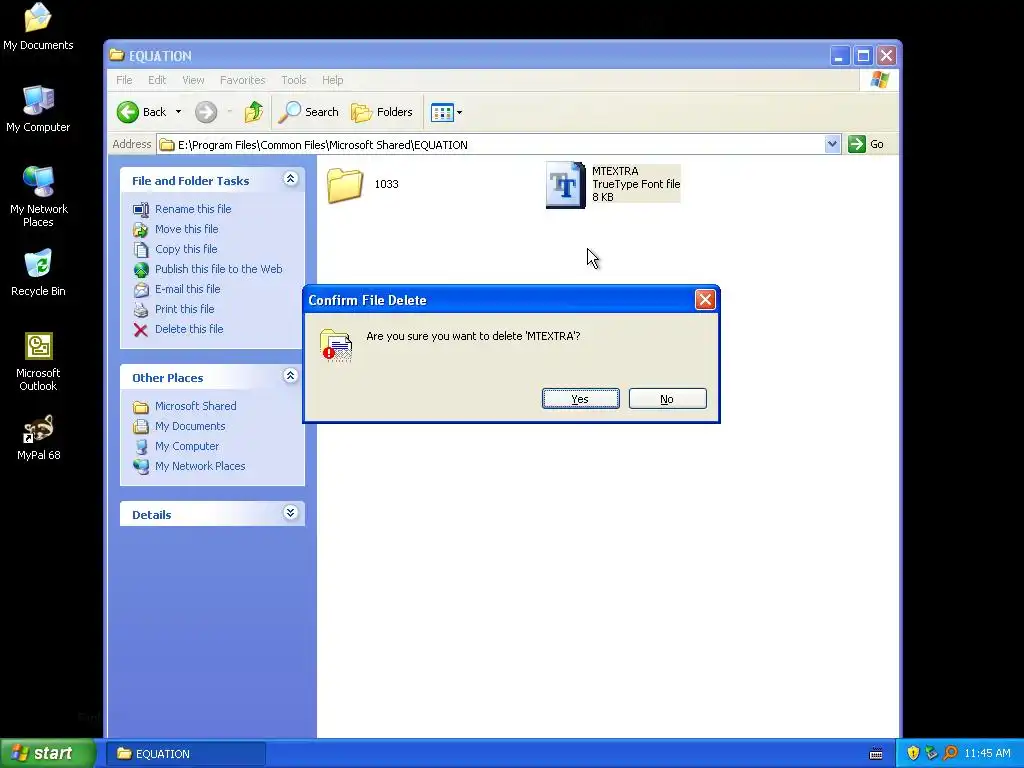Go to My Network Places in Other Places
The image size is (1024, 768).
(200, 466)
